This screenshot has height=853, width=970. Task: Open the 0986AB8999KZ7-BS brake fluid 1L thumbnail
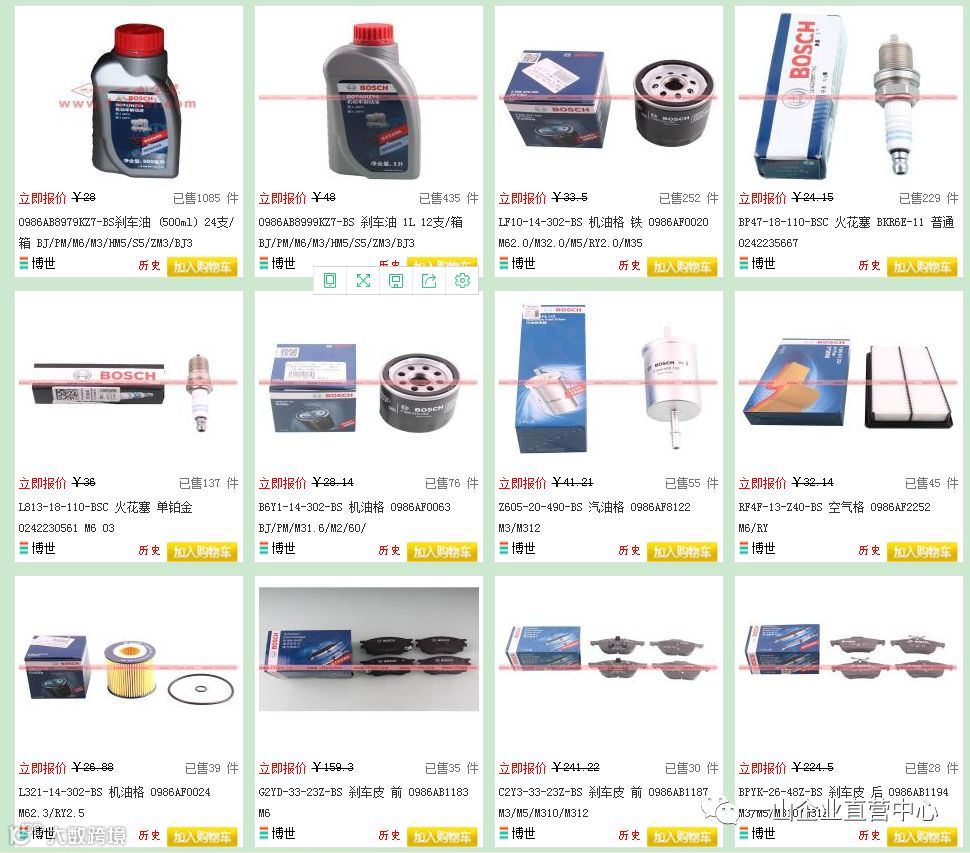coord(369,99)
